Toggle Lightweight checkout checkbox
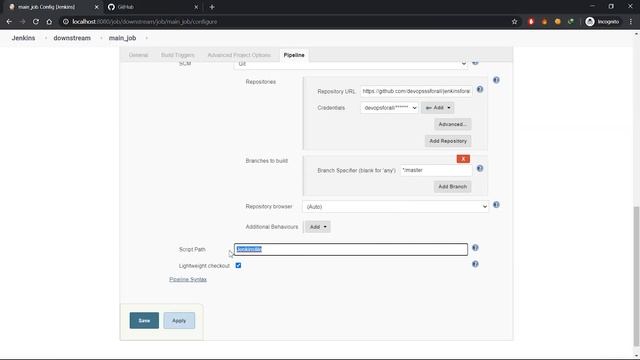This screenshot has height=360, width=640. [x=238, y=265]
